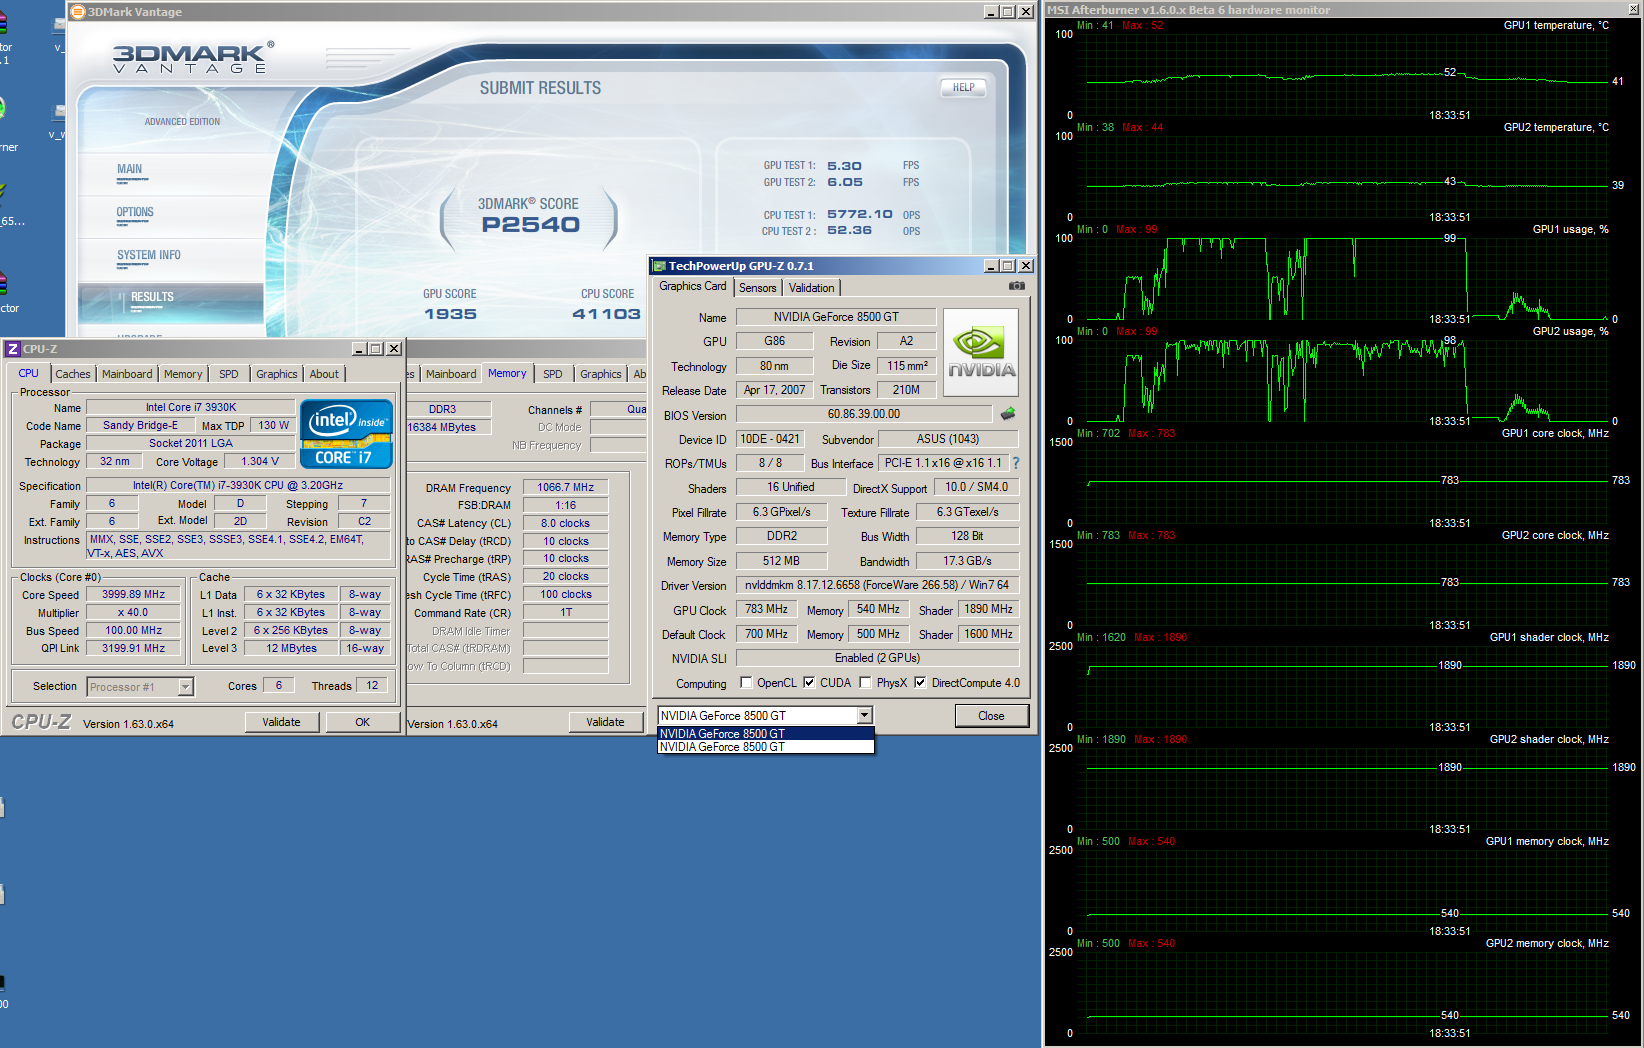Click the NVIDIA SLI Enabled (2 GPUs) field
This screenshot has height=1048, width=1644.
pos(877,658)
